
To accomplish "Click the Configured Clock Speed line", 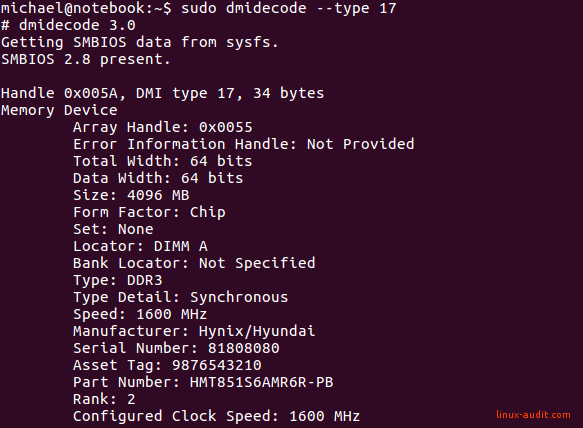I will click(x=216, y=416).
